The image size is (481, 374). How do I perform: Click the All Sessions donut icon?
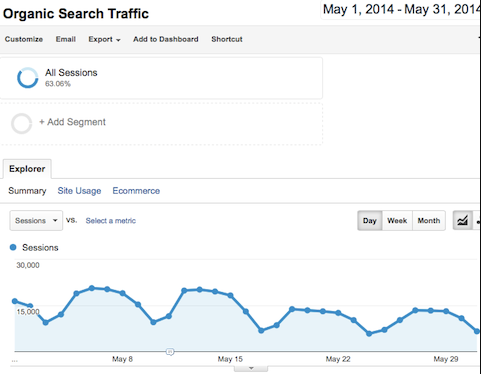[x=28, y=78]
